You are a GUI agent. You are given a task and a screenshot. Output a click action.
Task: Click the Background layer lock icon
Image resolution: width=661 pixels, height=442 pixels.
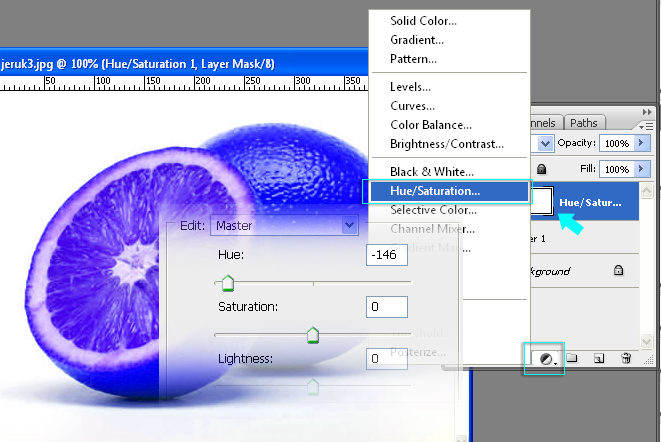click(618, 270)
